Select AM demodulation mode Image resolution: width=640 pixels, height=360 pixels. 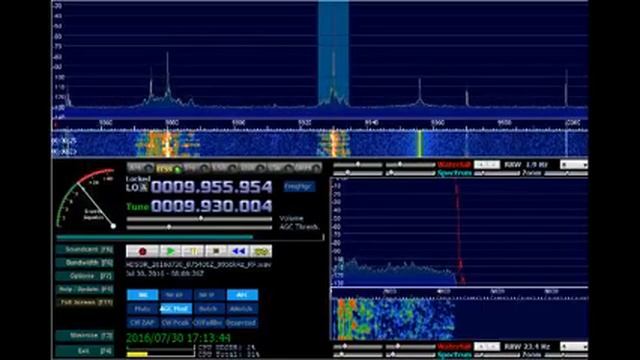click(141, 168)
